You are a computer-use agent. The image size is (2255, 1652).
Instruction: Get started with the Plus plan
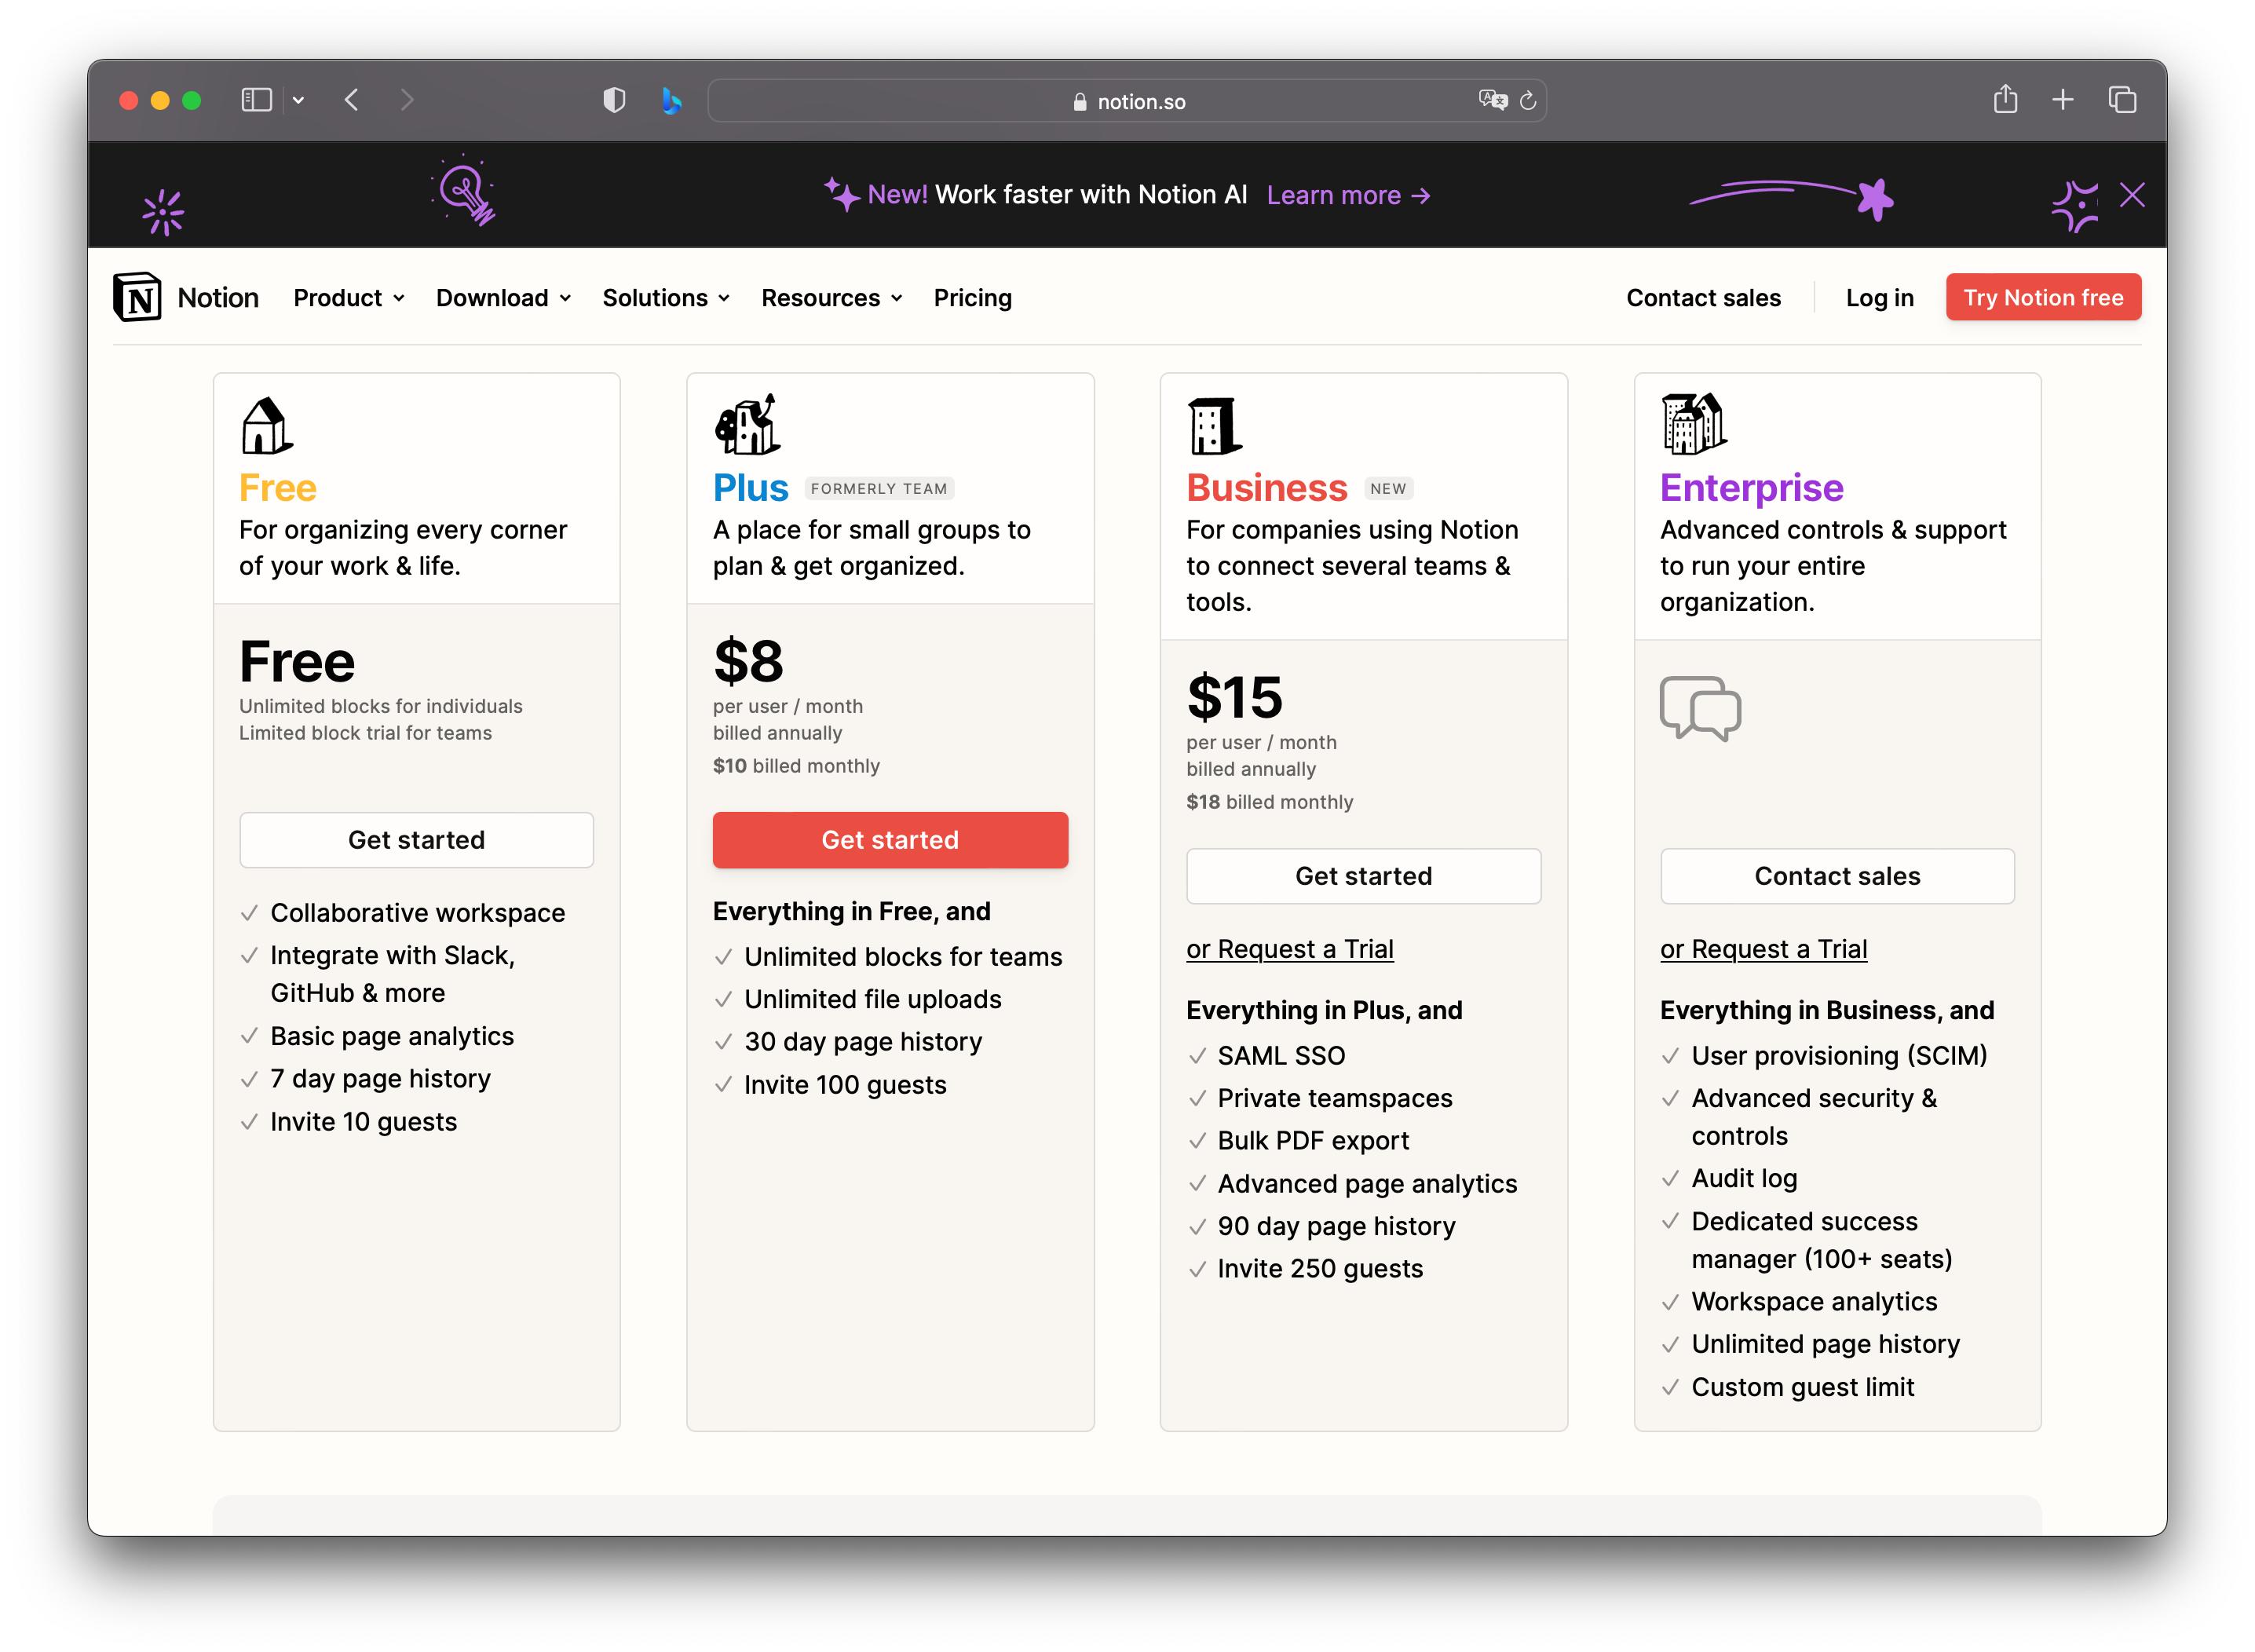(890, 840)
